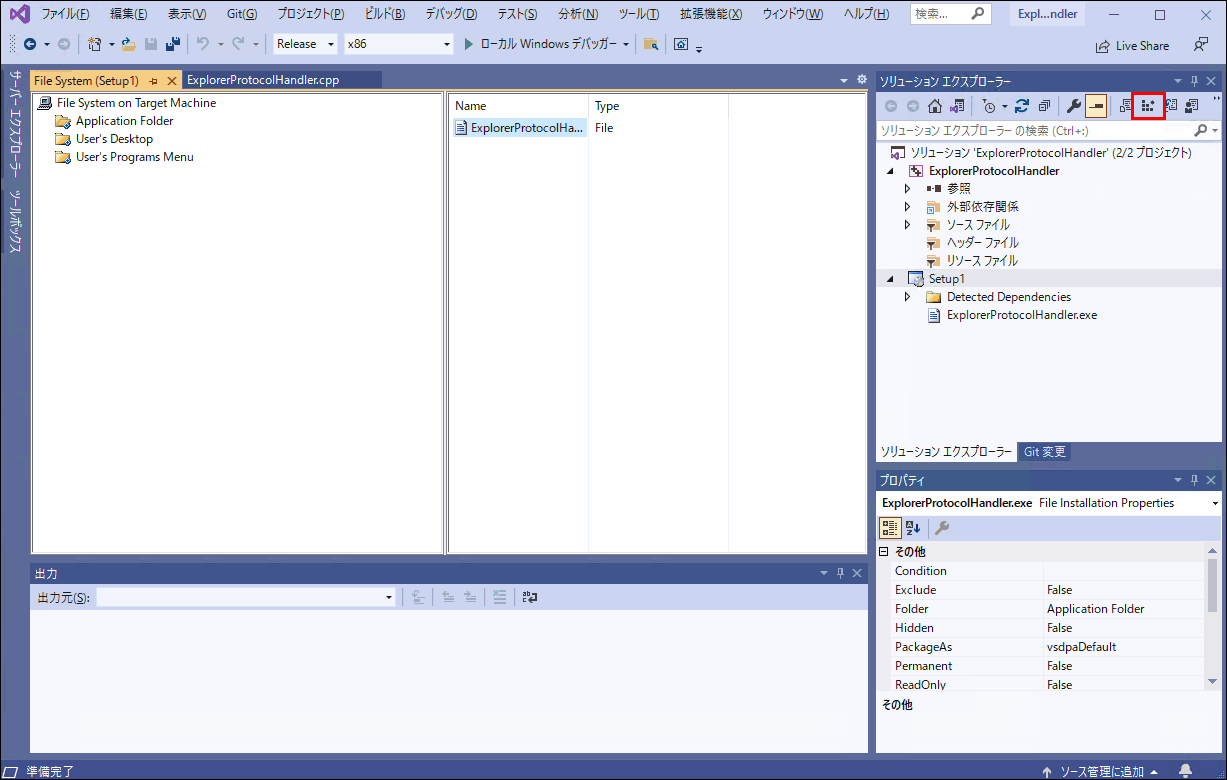Image resolution: width=1227 pixels, height=780 pixels.
Task: Expand the ソース ファイル node
Action: point(907,224)
